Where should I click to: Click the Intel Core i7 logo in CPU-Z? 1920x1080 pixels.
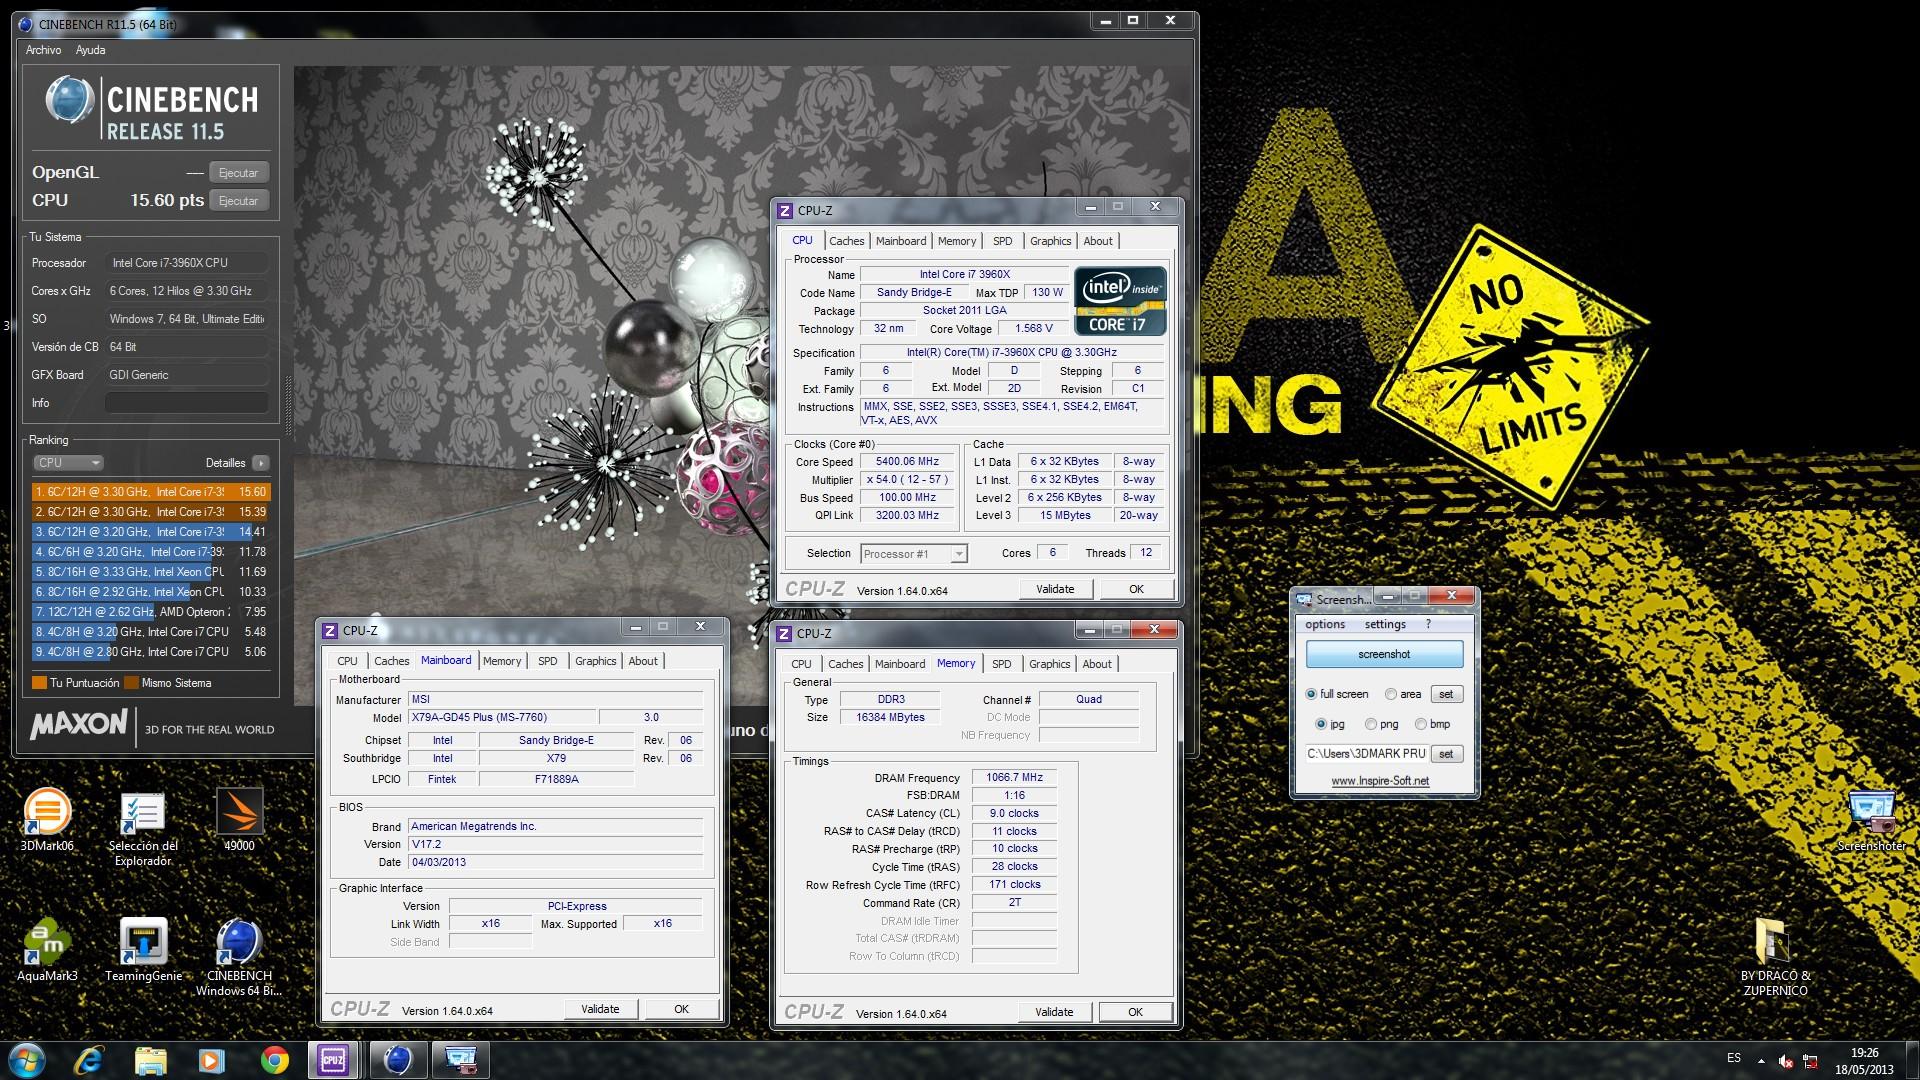[x=1120, y=300]
